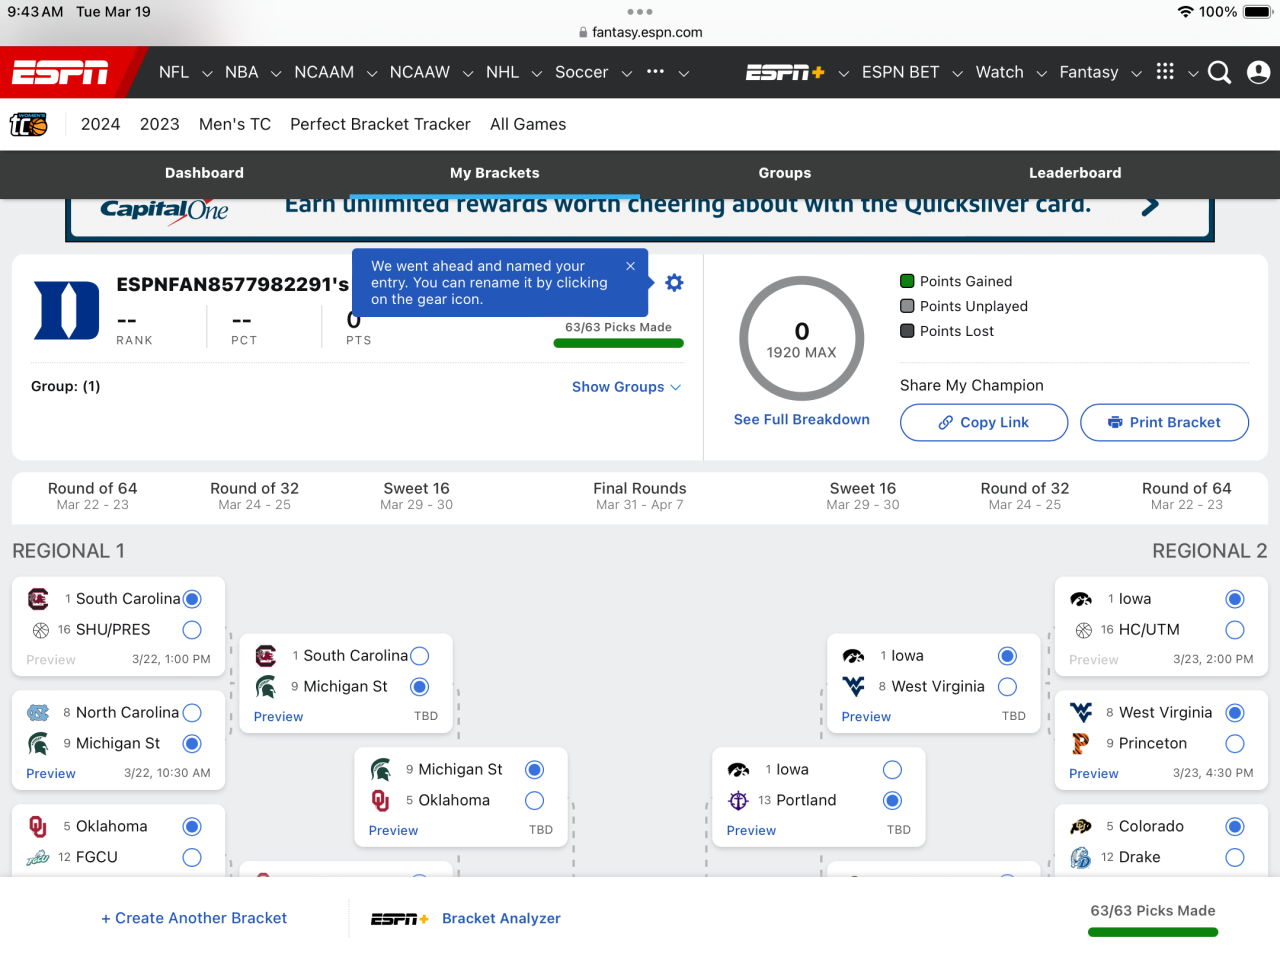The width and height of the screenshot is (1280, 960).
Task: Open the See Full Breakdown link
Action: coord(802,420)
